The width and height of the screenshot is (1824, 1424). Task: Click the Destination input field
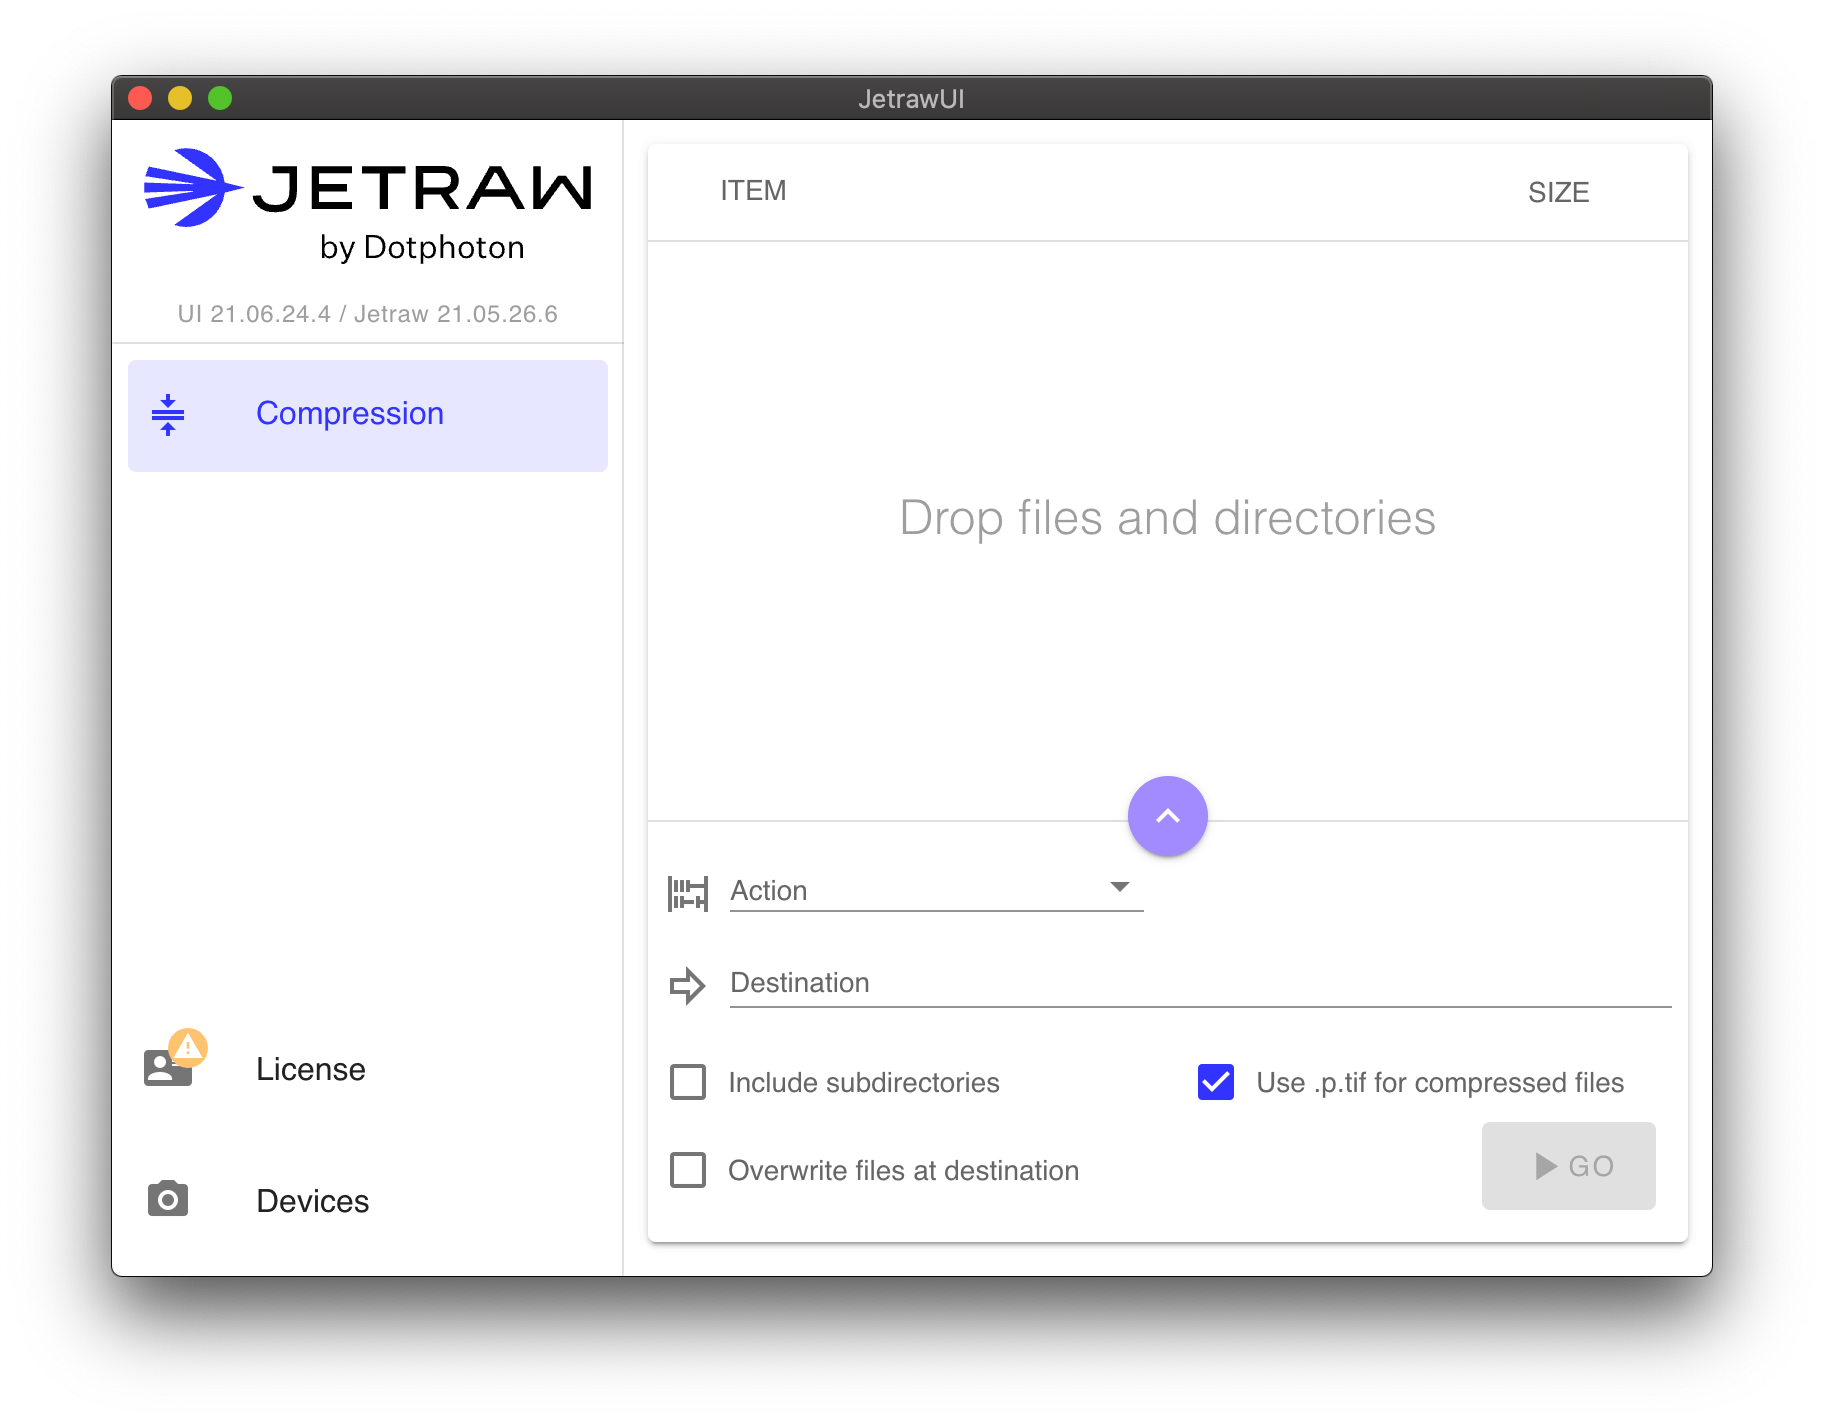[1200, 984]
